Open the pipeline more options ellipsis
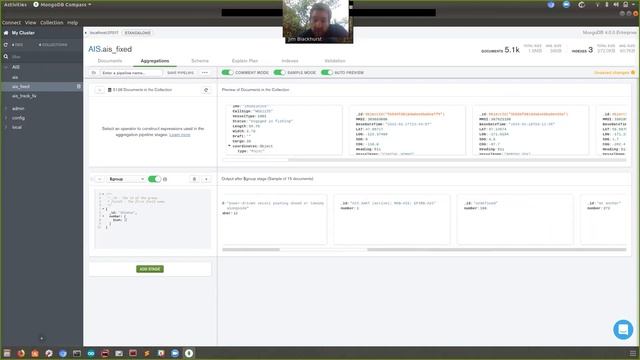Image resolution: width=640 pixels, height=360 pixels. pos(205,73)
